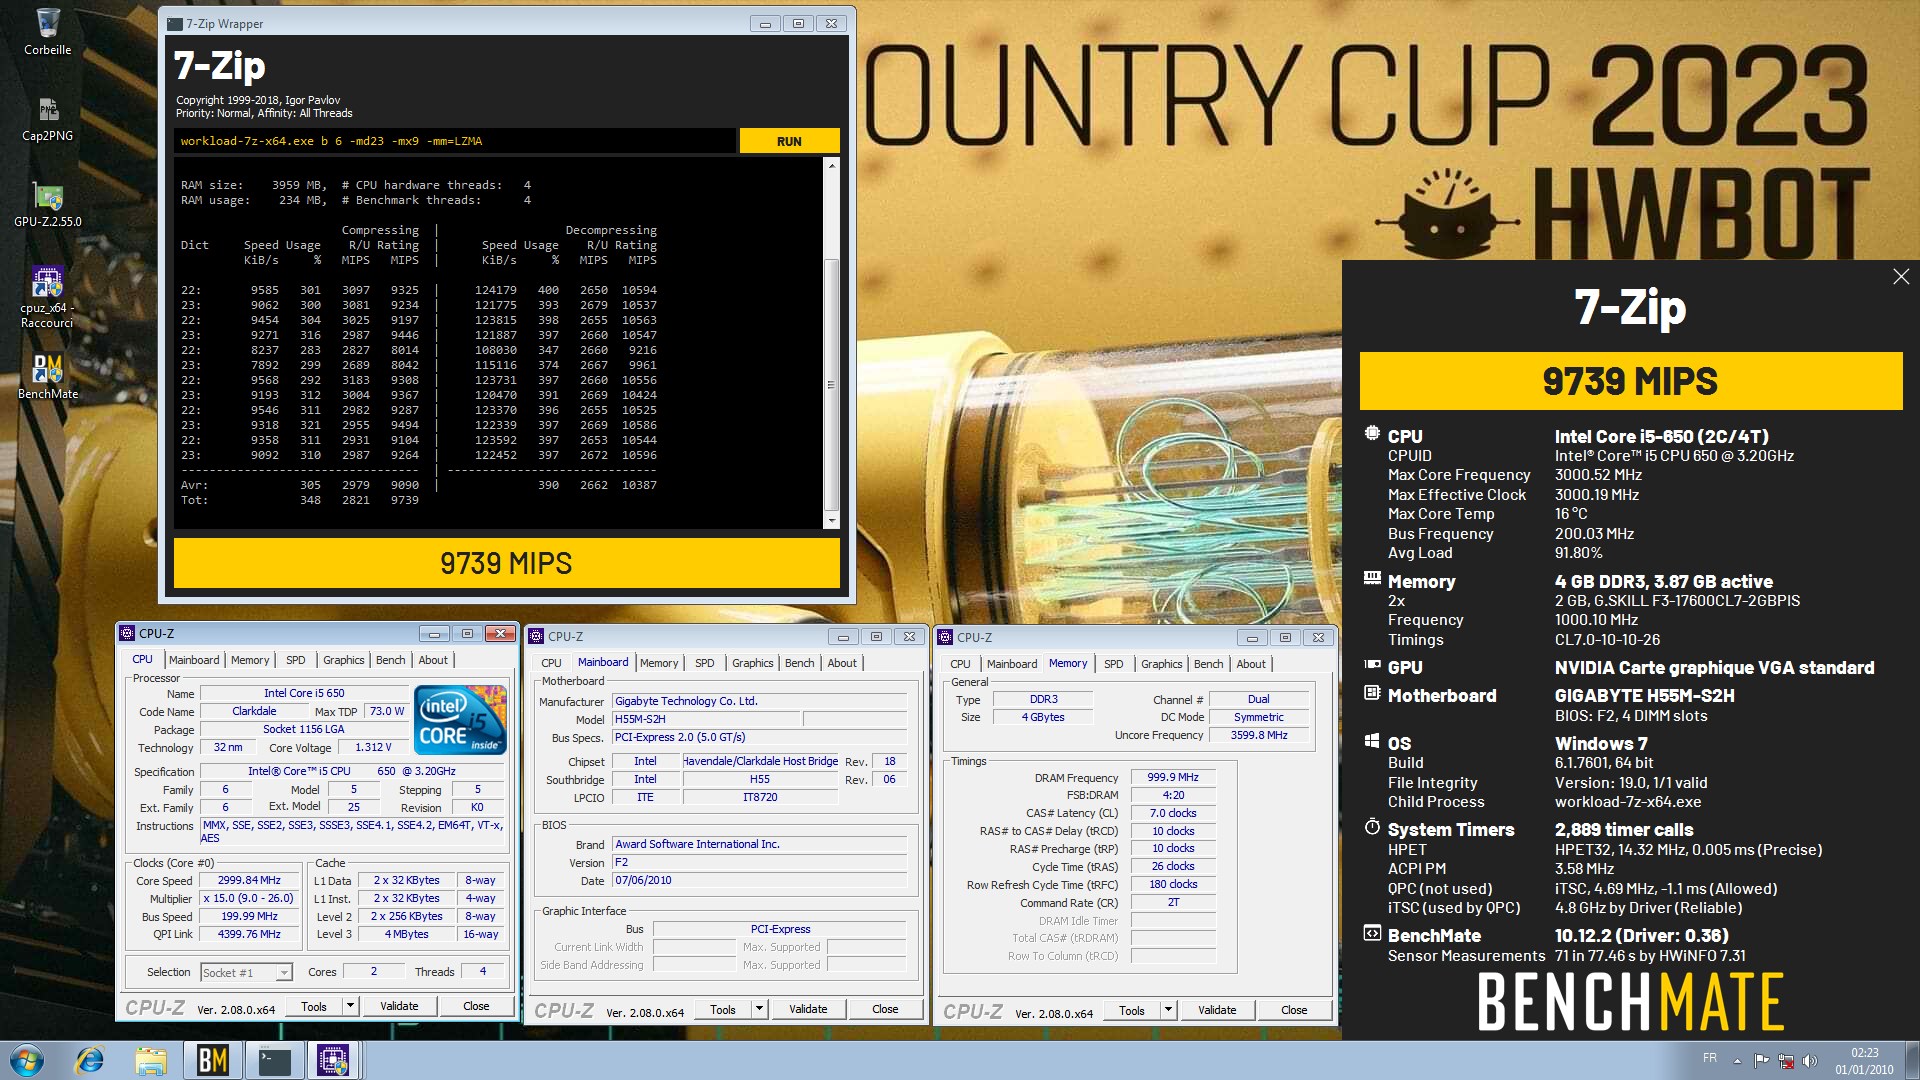This screenshot has width=1920, height=1080.
Task: Click the 7-Zip output scrollbar down arrow
Action: [x=831, y=521]
